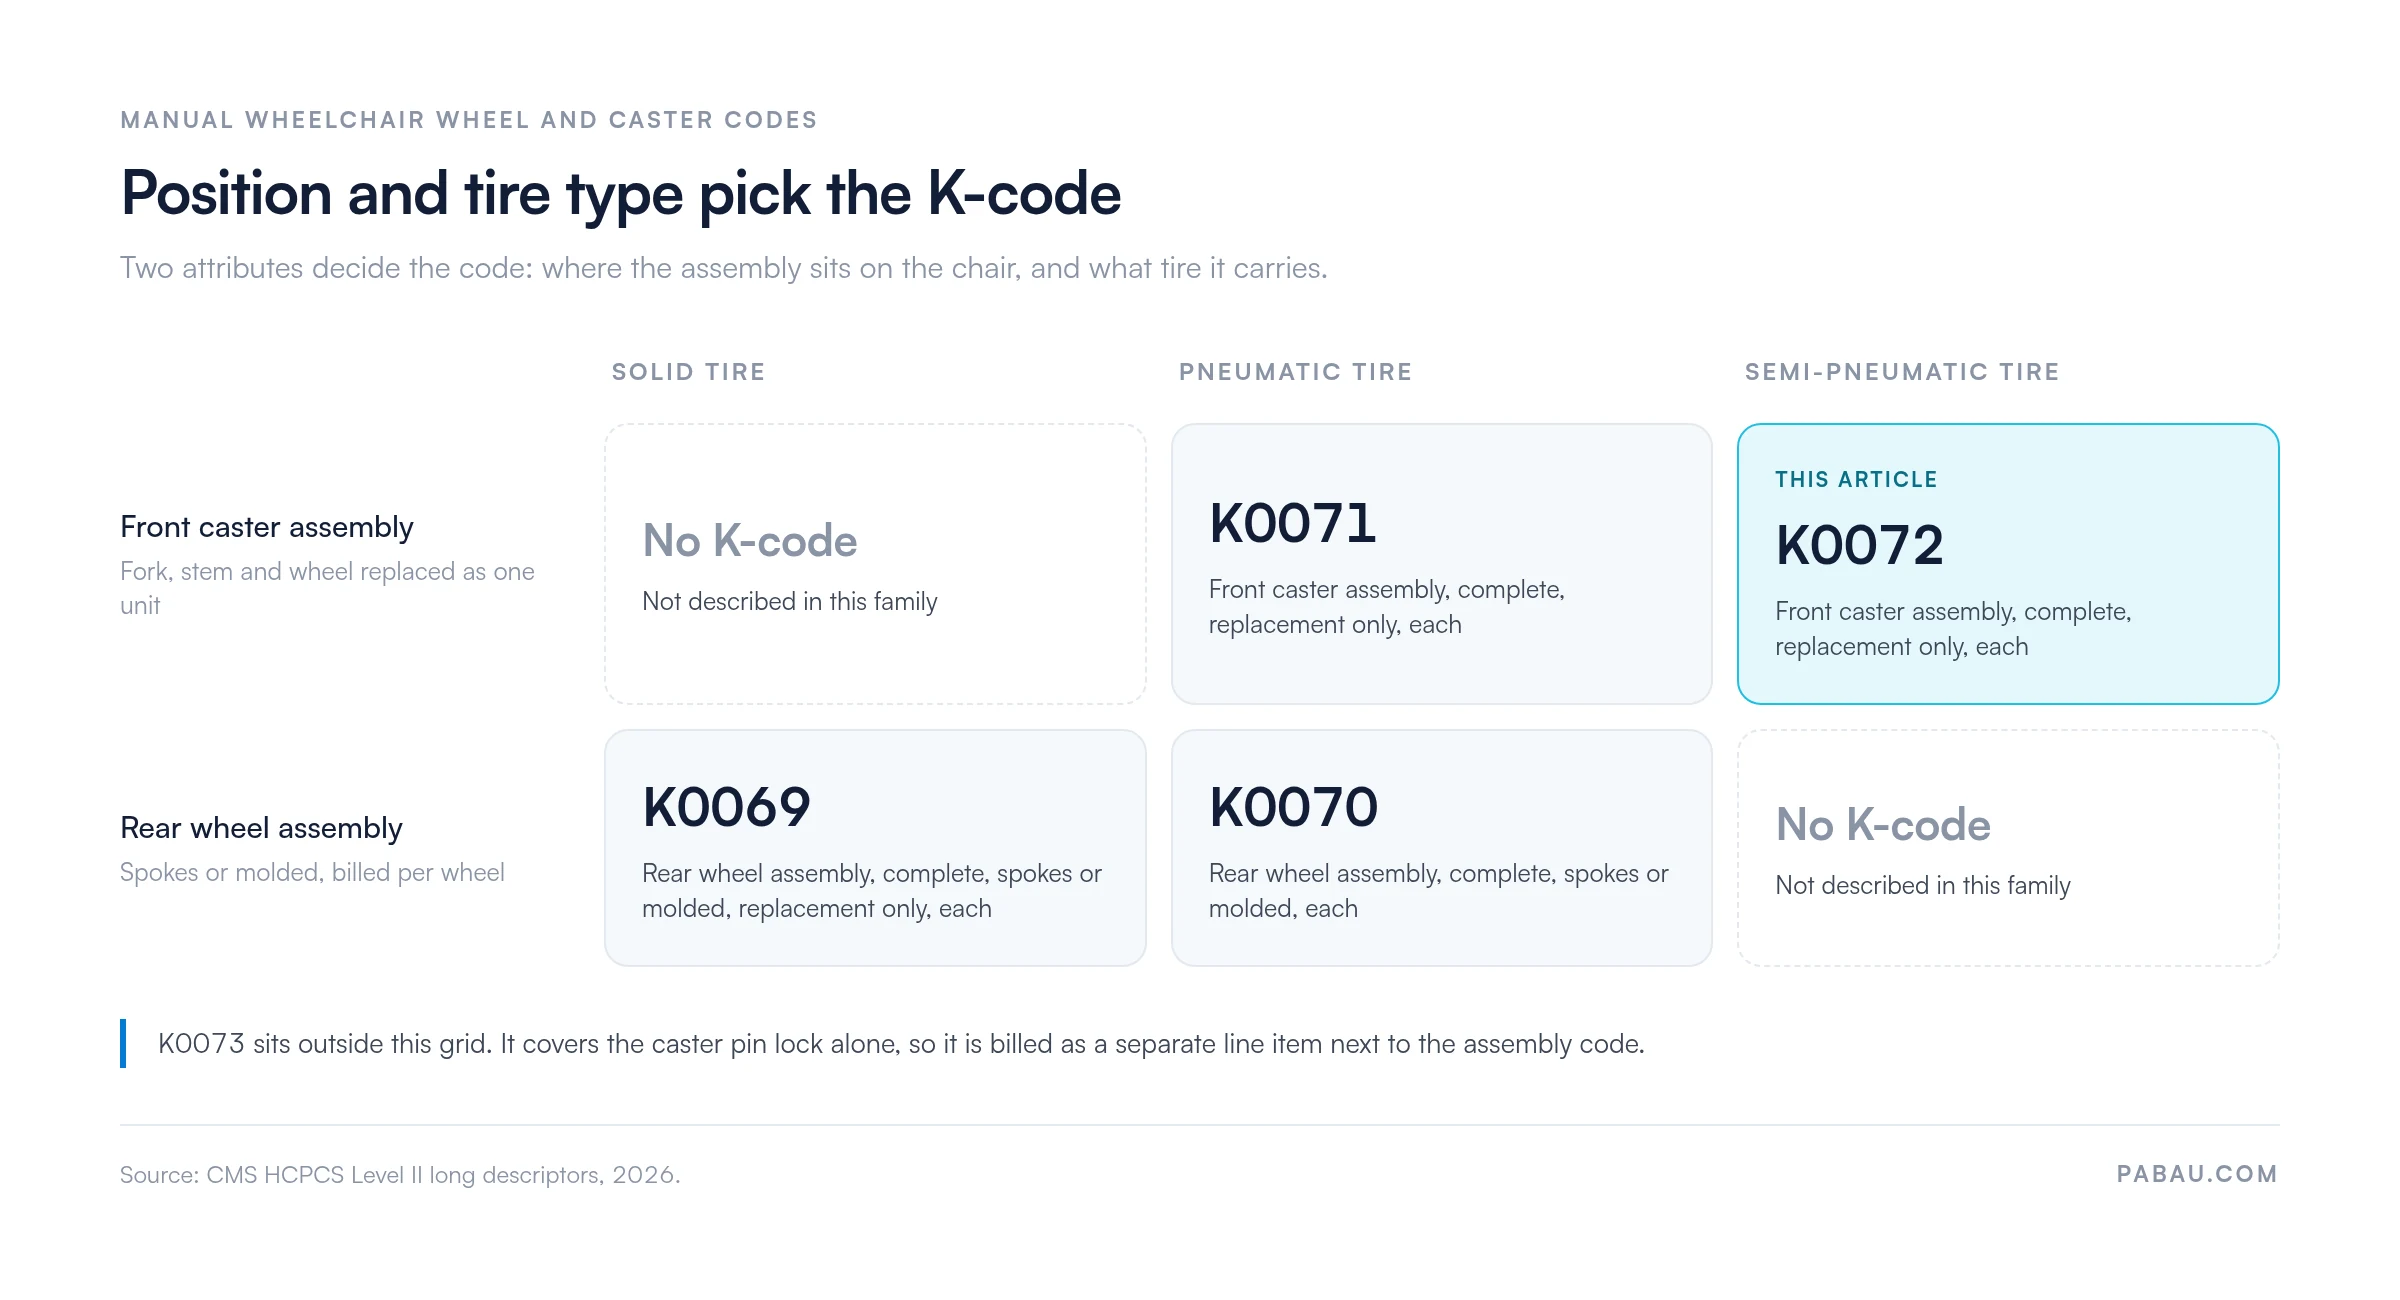Screen dimensions: 2400x1300
Task: Open the K0069 rear wheel card
Action: pos(875,848)
